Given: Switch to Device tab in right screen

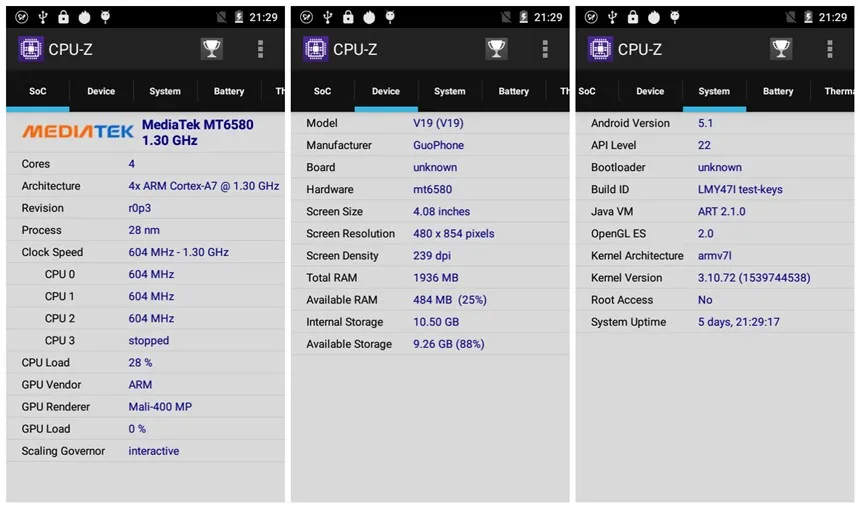Looking at the screenshot, I should click(x=650, y=91).
